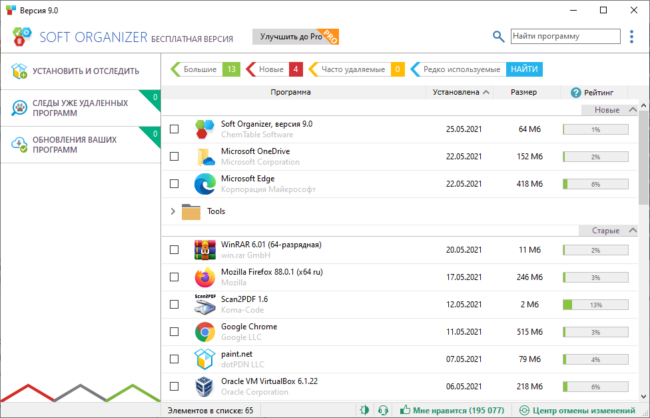
Task: Check the Soft Organizer version 9.0 checkbox
Action: (x=174, y=129)
